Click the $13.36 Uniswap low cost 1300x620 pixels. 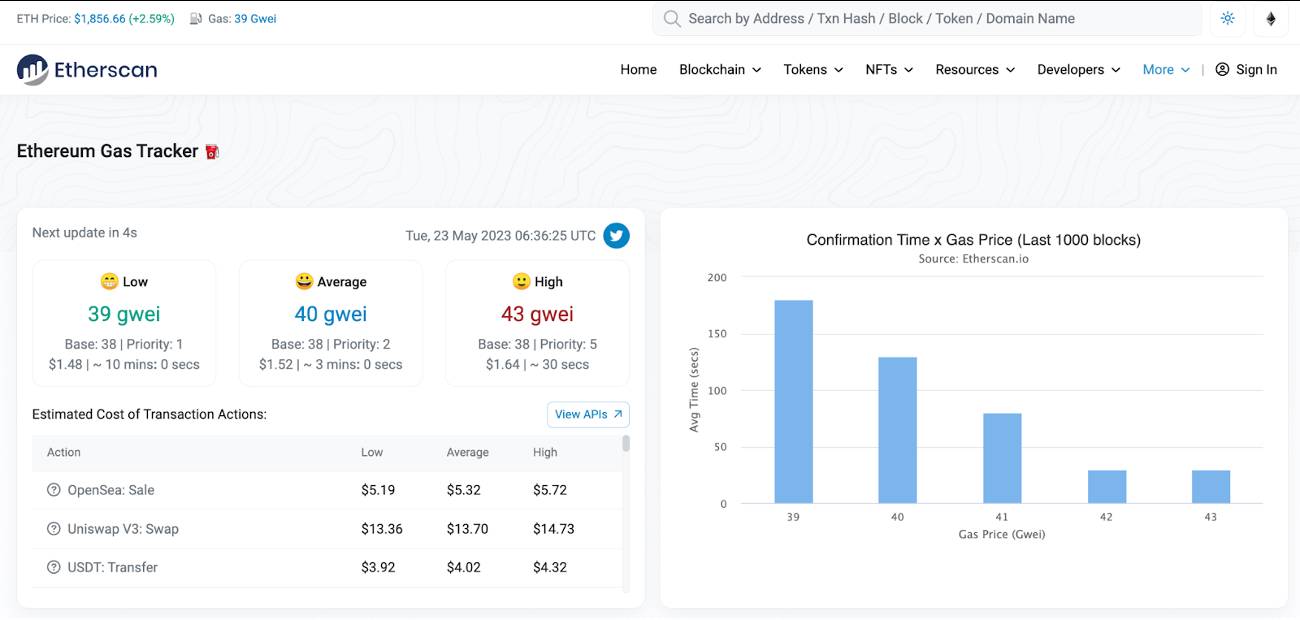click(382, 529)
